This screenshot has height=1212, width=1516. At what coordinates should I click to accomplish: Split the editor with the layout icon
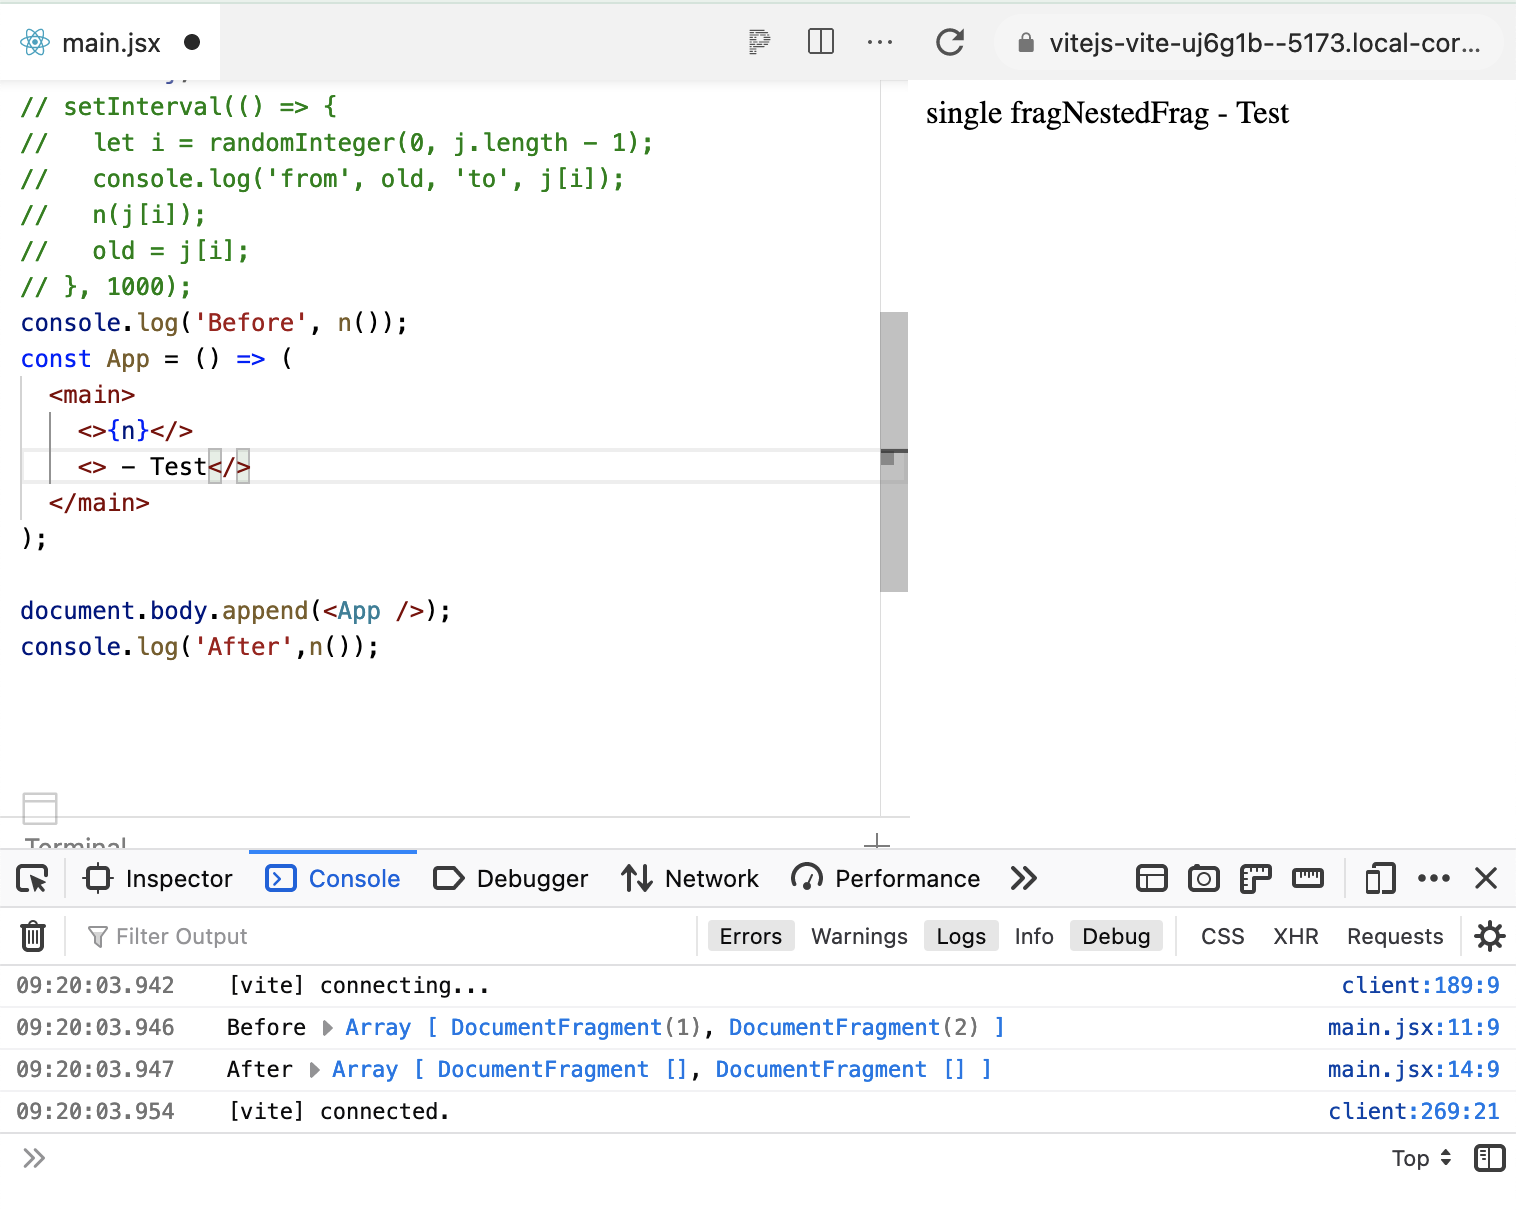821,42
